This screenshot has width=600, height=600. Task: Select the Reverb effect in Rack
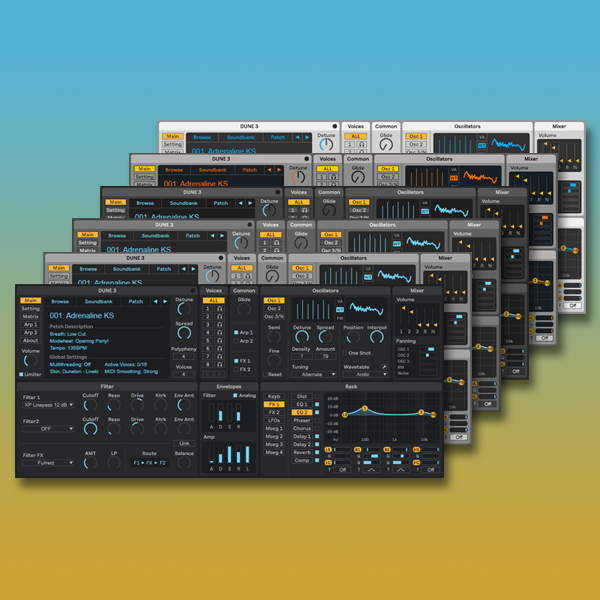click(x=302, y=452)
